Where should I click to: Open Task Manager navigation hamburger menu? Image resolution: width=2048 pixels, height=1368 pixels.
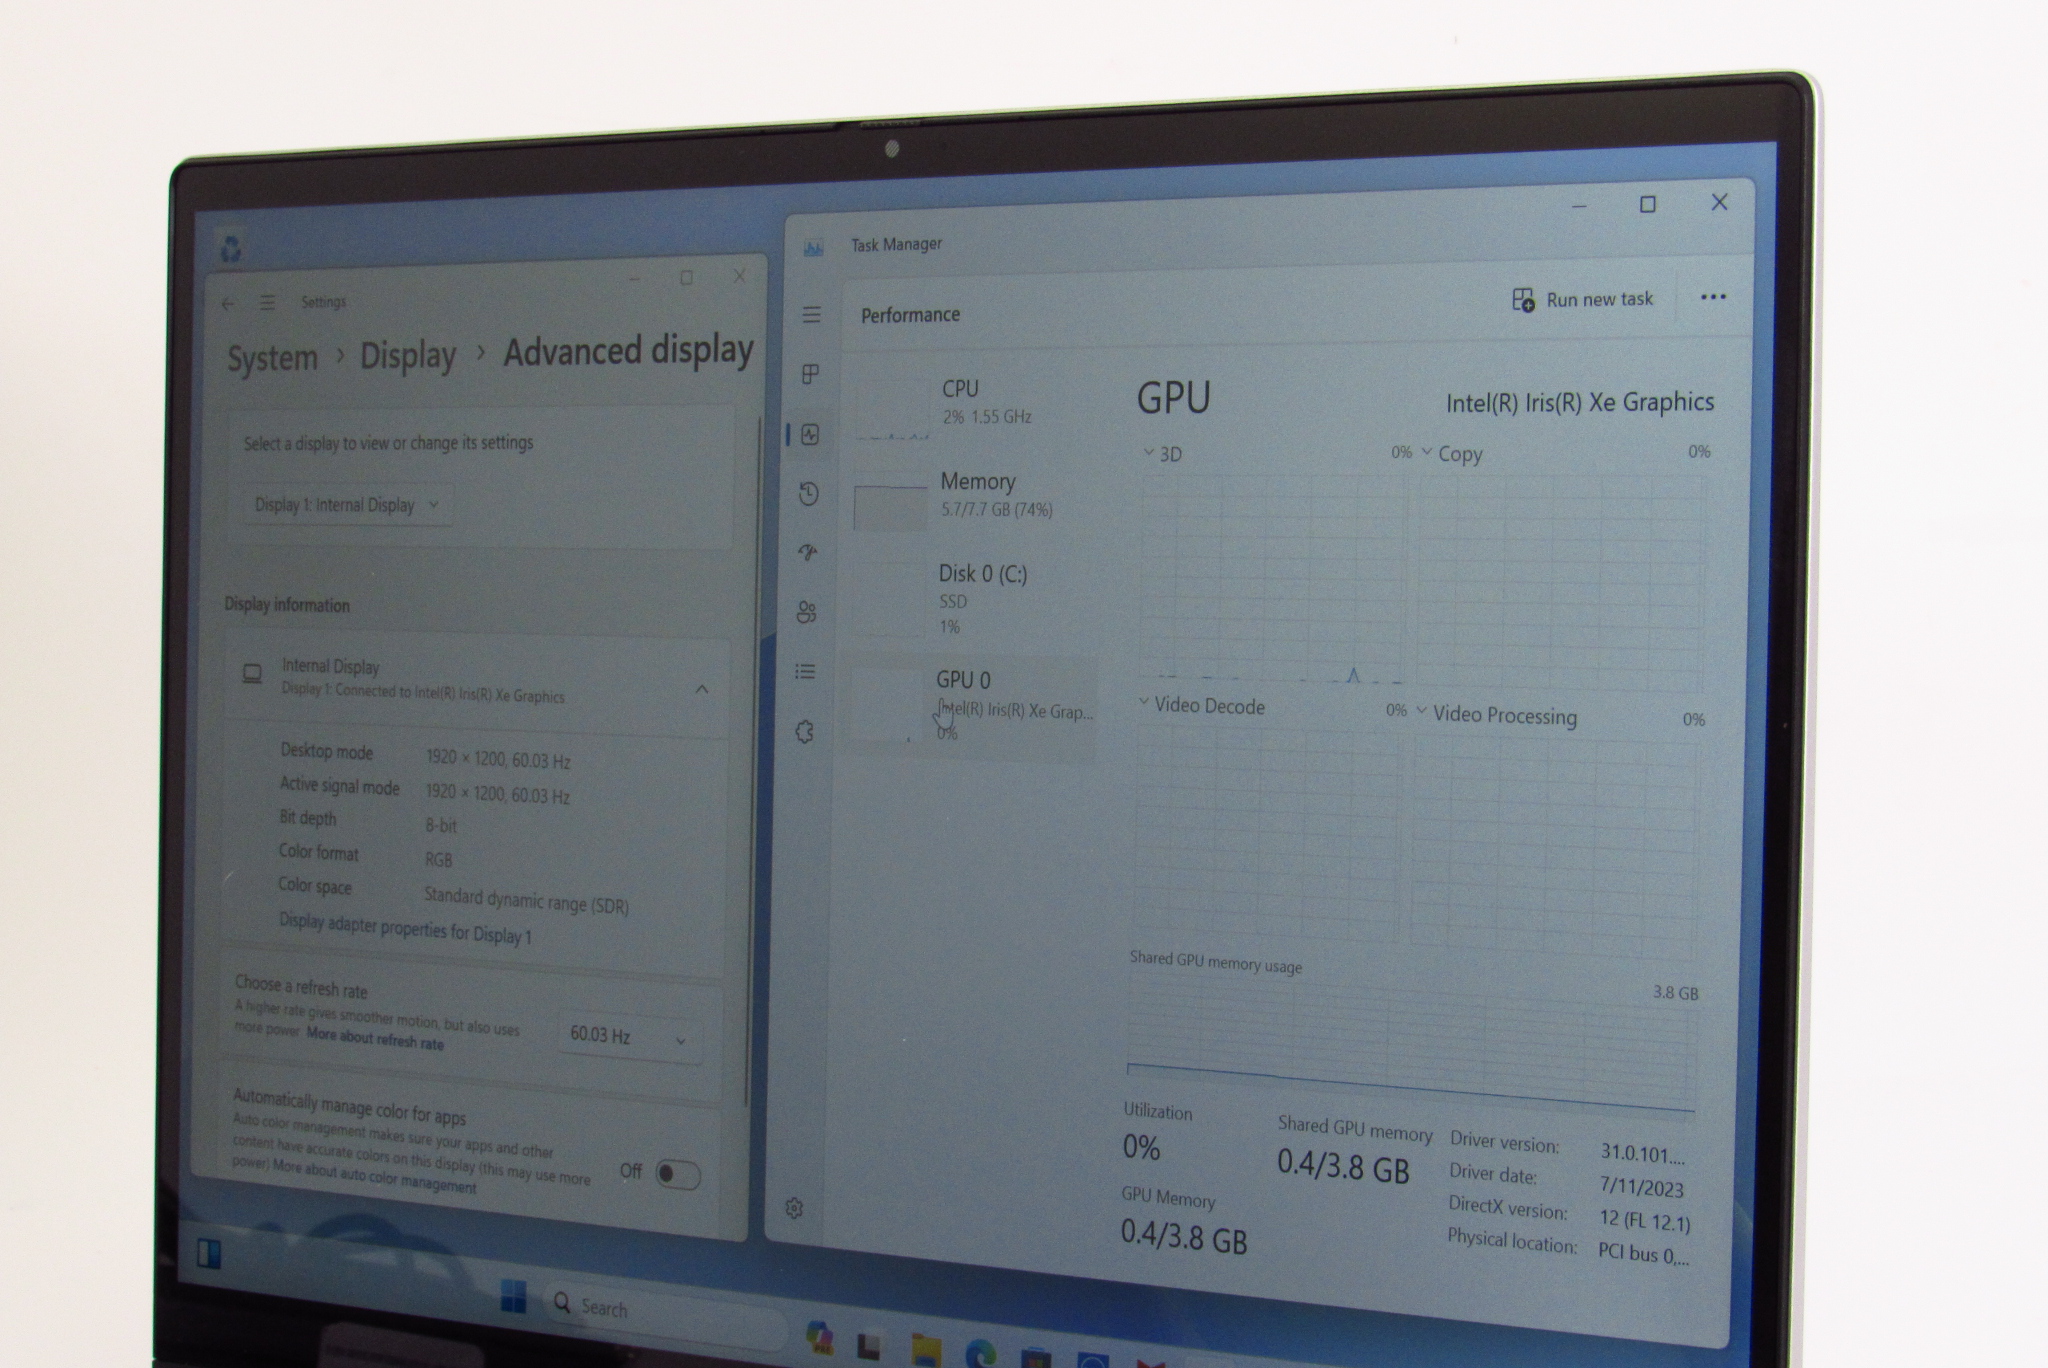click(811, 315)
